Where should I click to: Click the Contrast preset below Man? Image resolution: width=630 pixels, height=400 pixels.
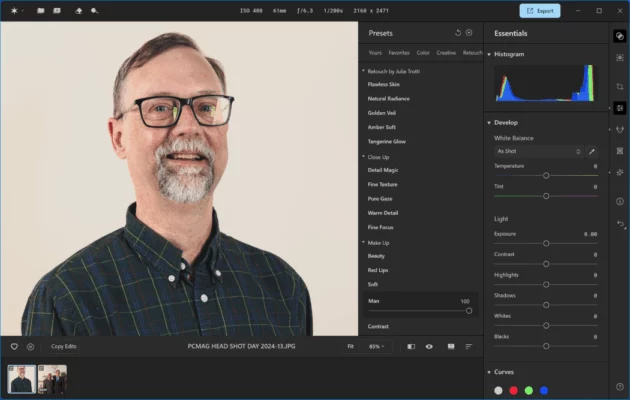(378, 326)
